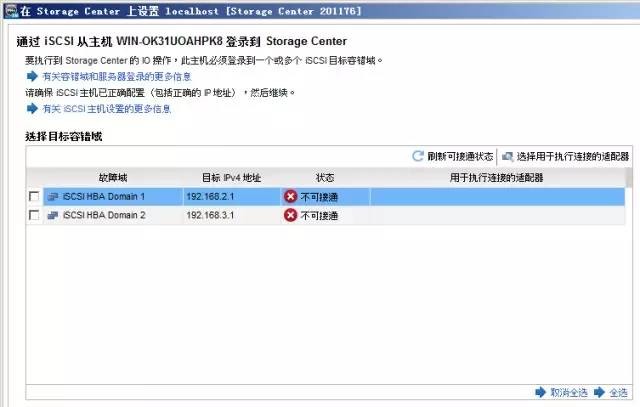
Task: Click the Storage Center title bar app icon
Action: [11, 11]
